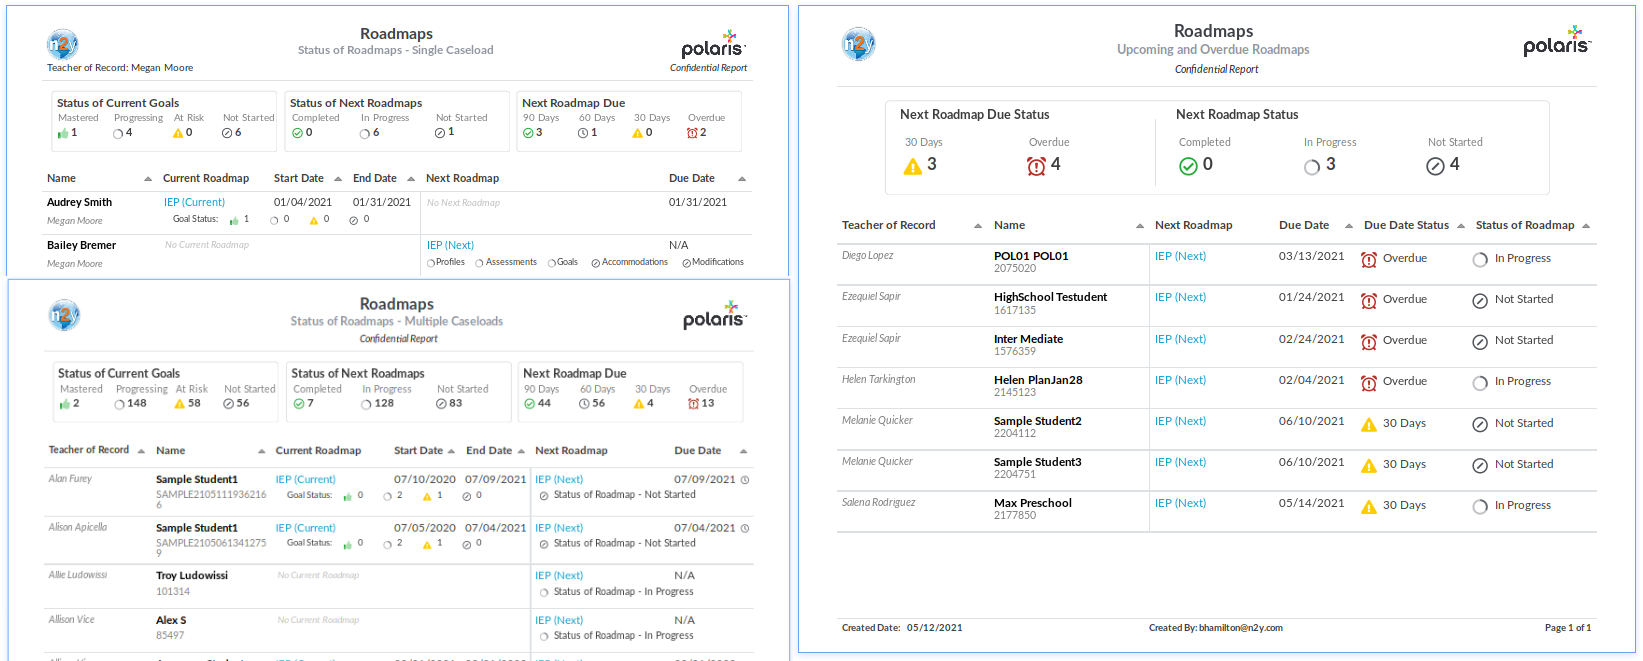Click the Profiles status icon in Bailey Bremer row
Viewport: 1643px width, 661px height.
[x=431, y=263]
